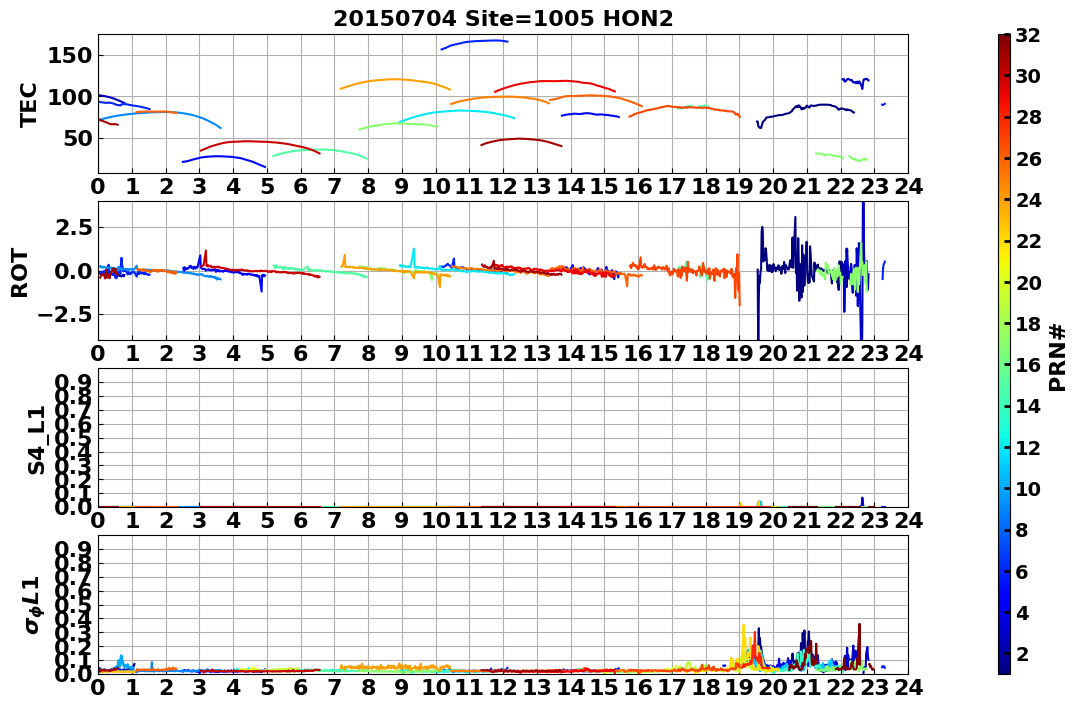
Task: Click the 50 tick on the TEC axis
Action: pyautogui.click(x=78, y=138)
